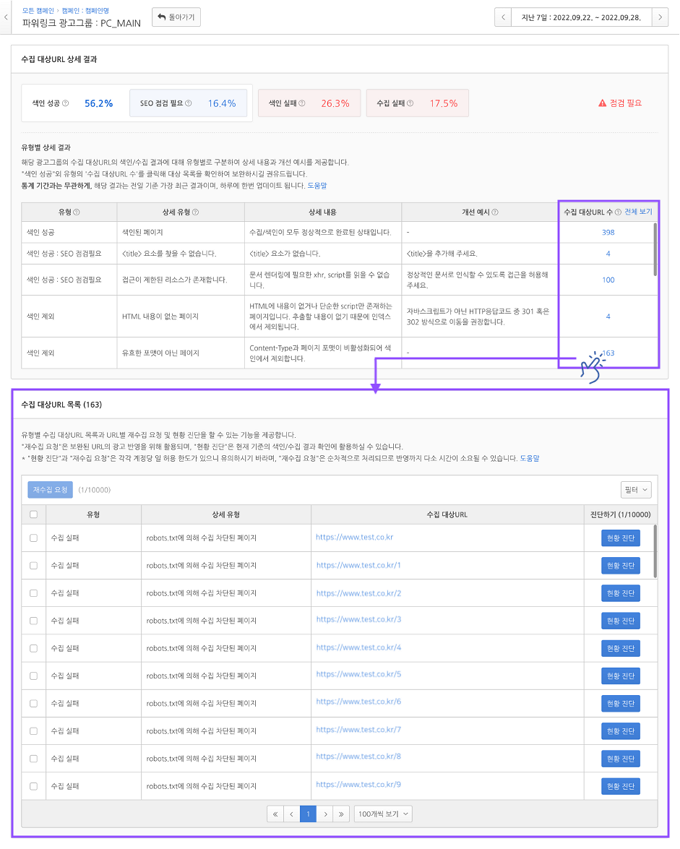
Task: Open the 100개씩 보기 page-size dropdown
Action: pyautogui.click(x=383, y=814)
